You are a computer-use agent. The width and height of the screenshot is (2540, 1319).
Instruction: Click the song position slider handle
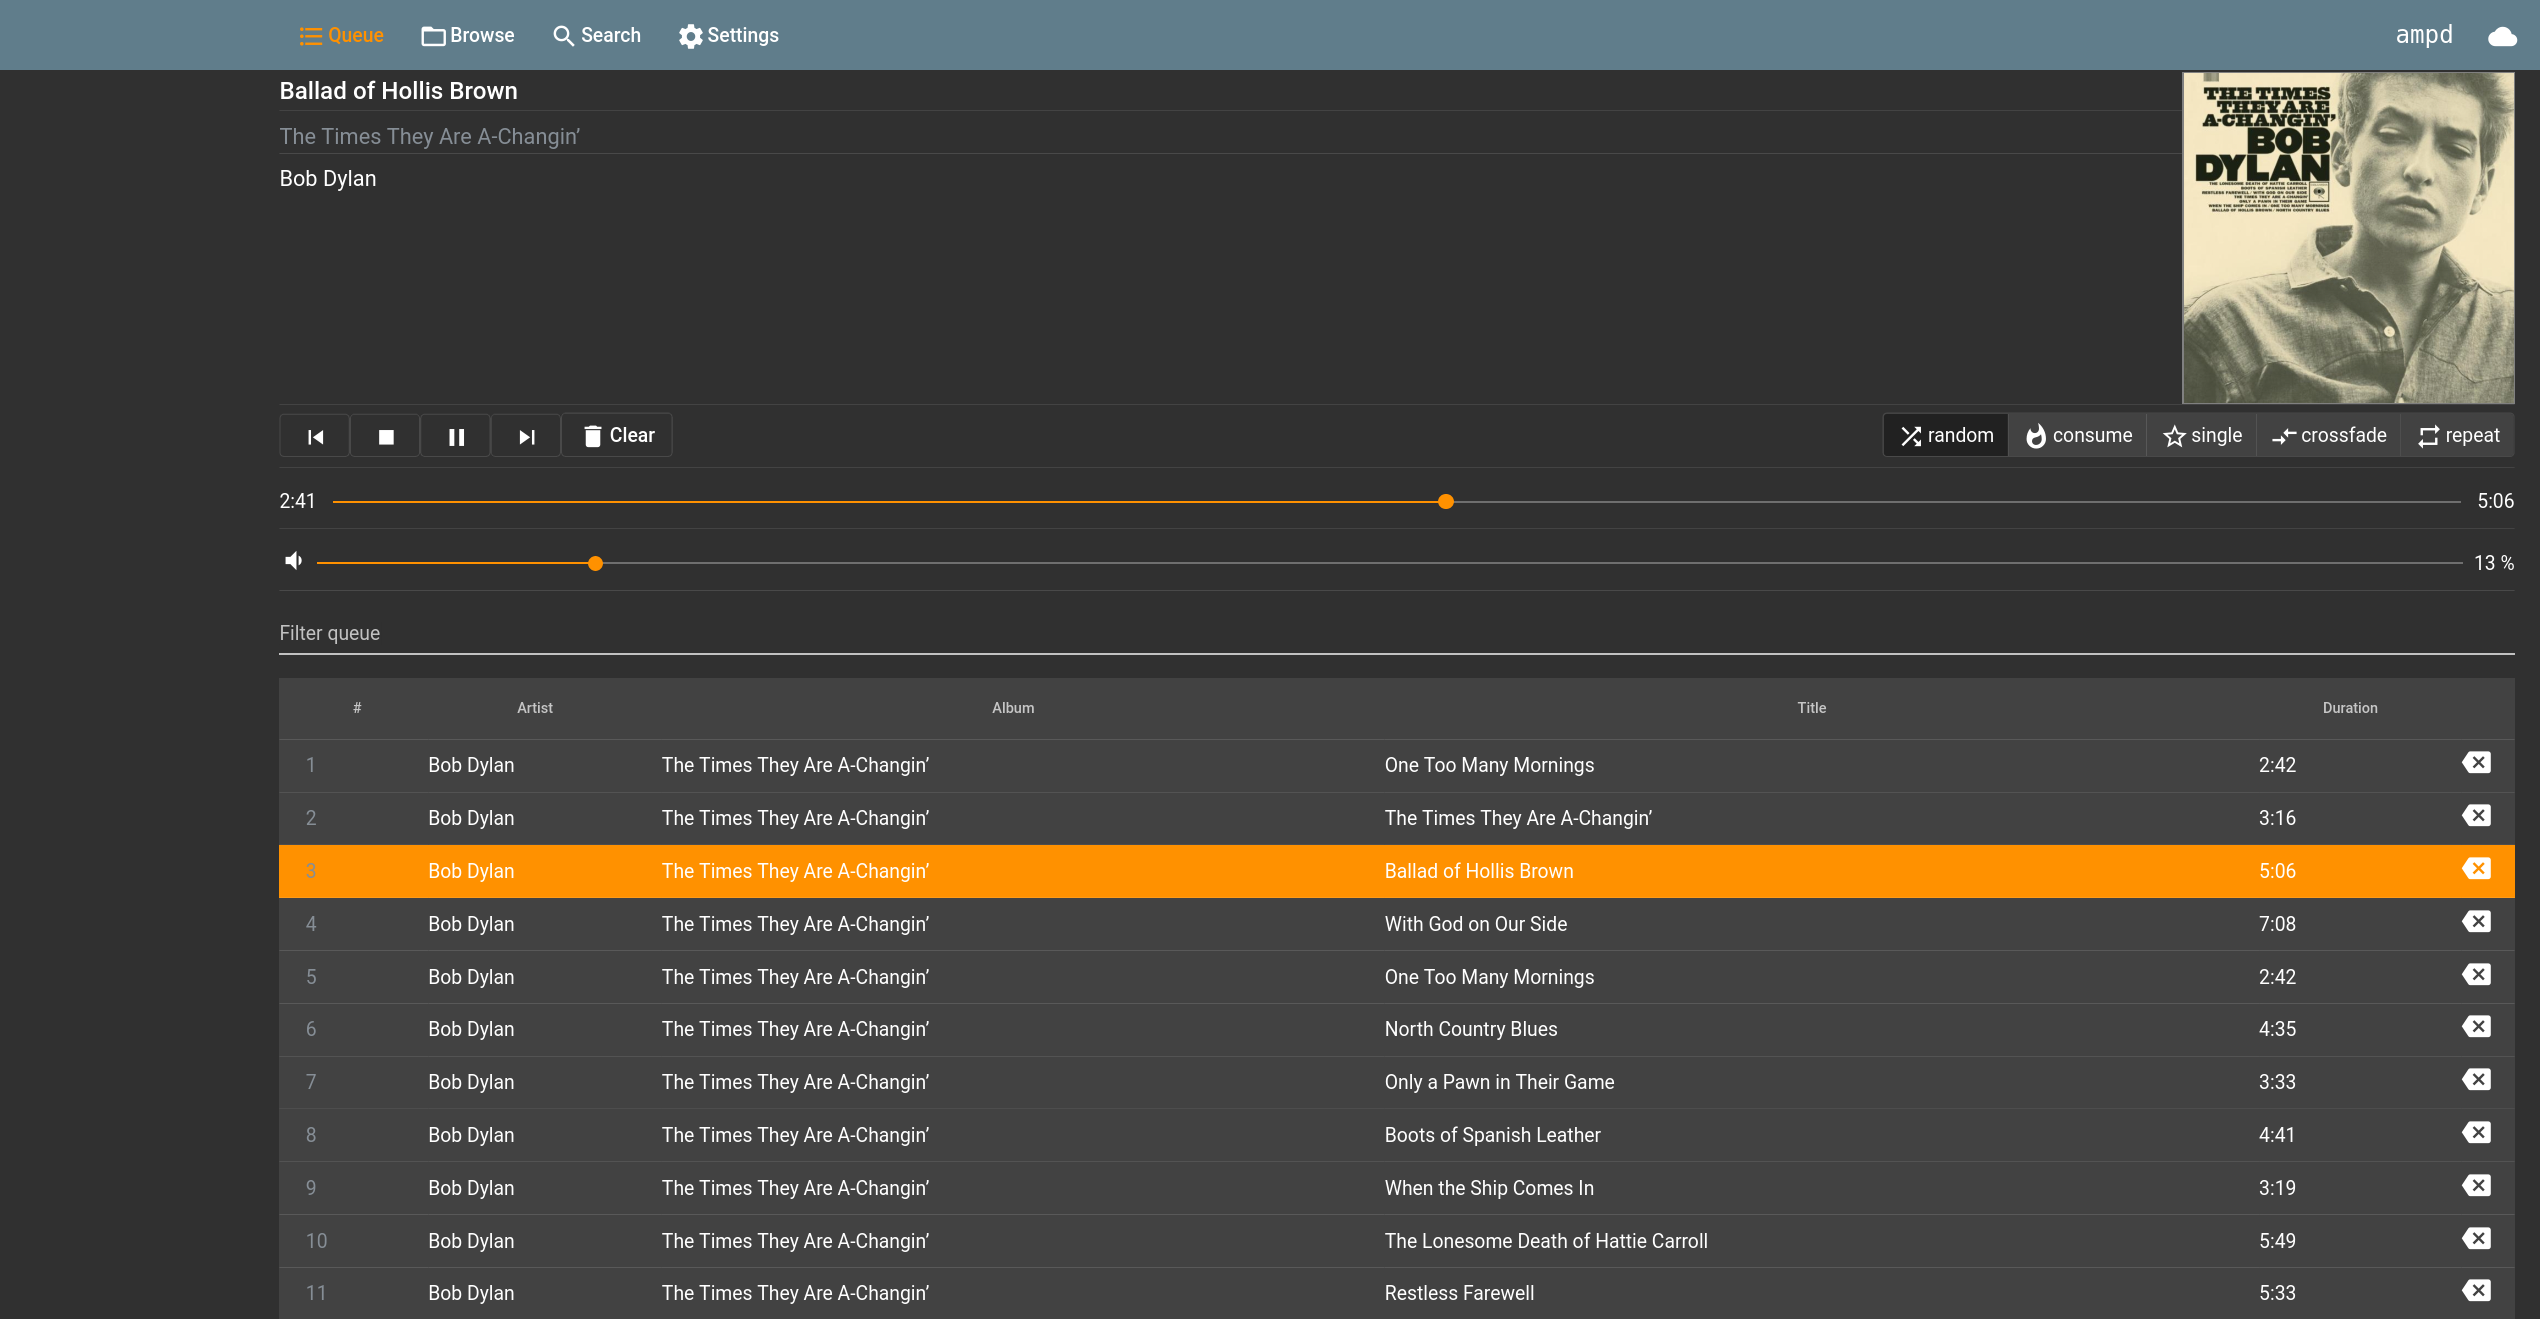pos(1446,502)
